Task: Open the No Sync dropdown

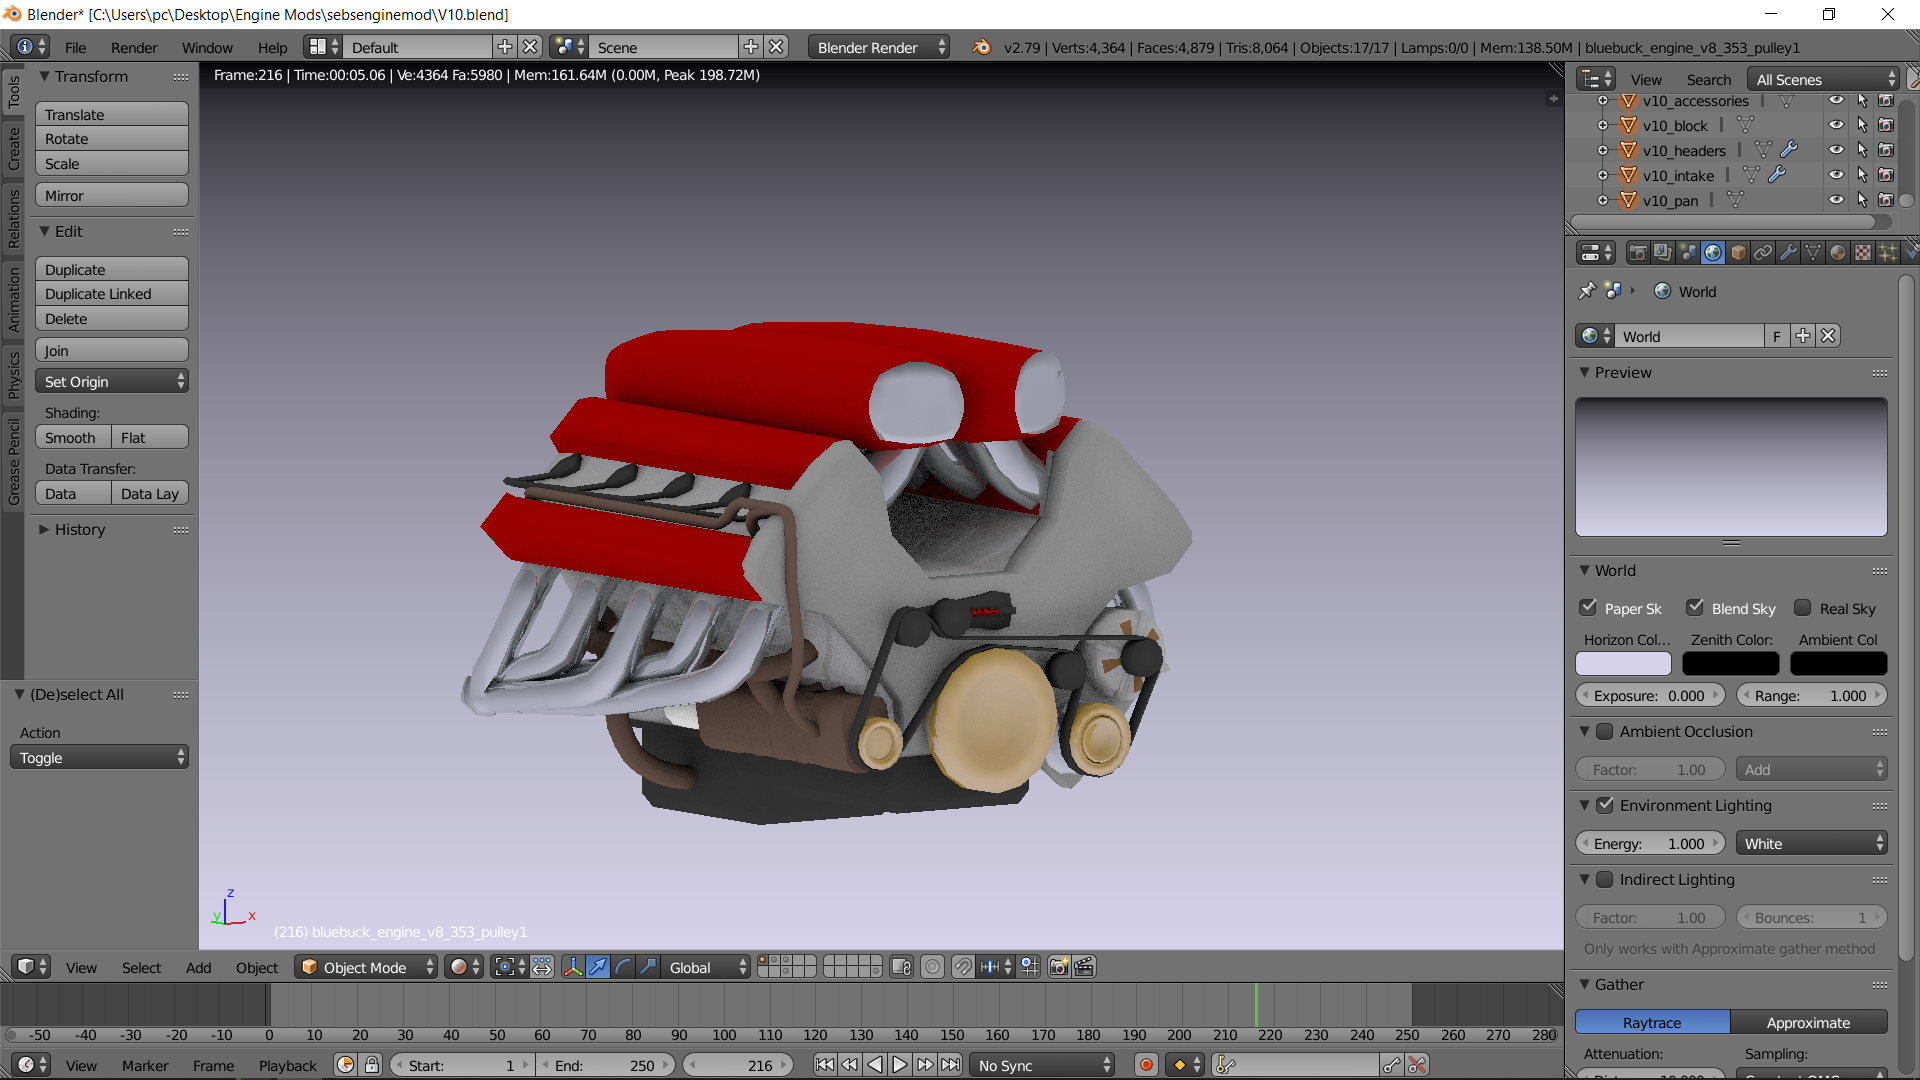Action: pos(1042,1065)
